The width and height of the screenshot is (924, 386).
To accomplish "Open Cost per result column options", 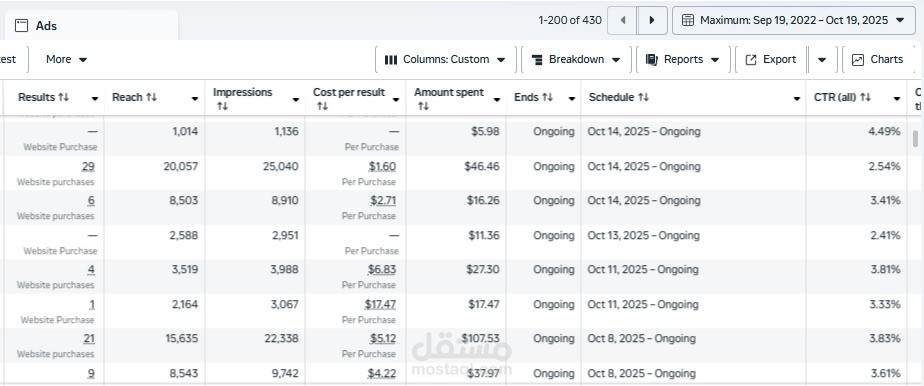I will tap(395, 100).
